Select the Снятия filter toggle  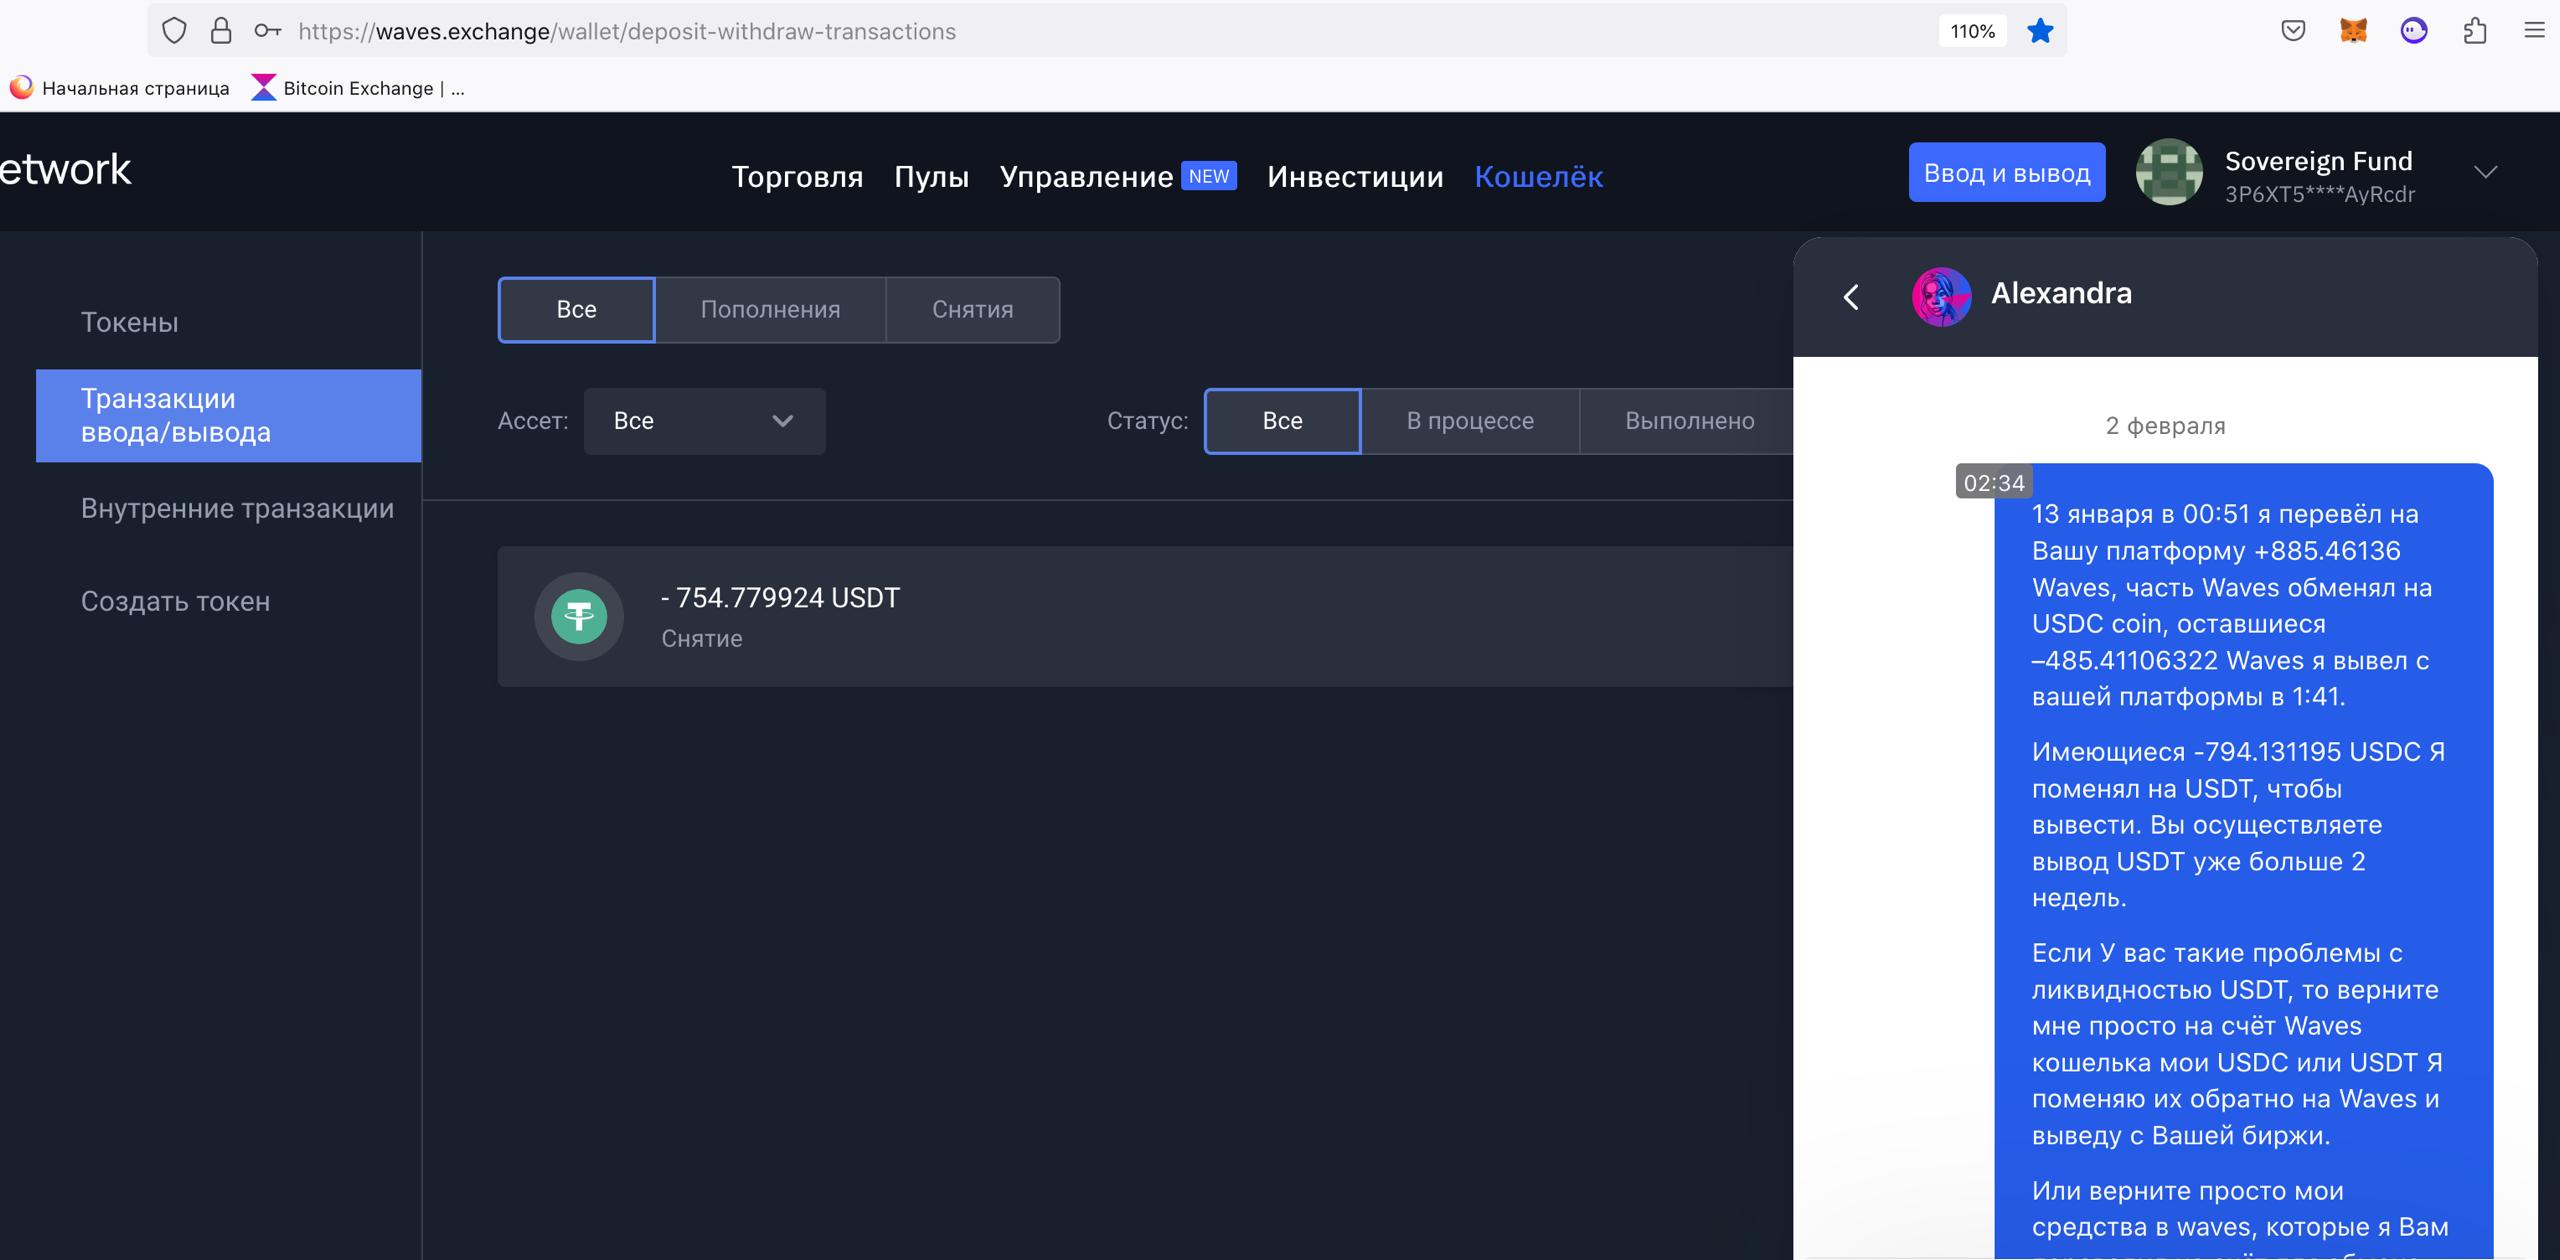coord(972,310)
